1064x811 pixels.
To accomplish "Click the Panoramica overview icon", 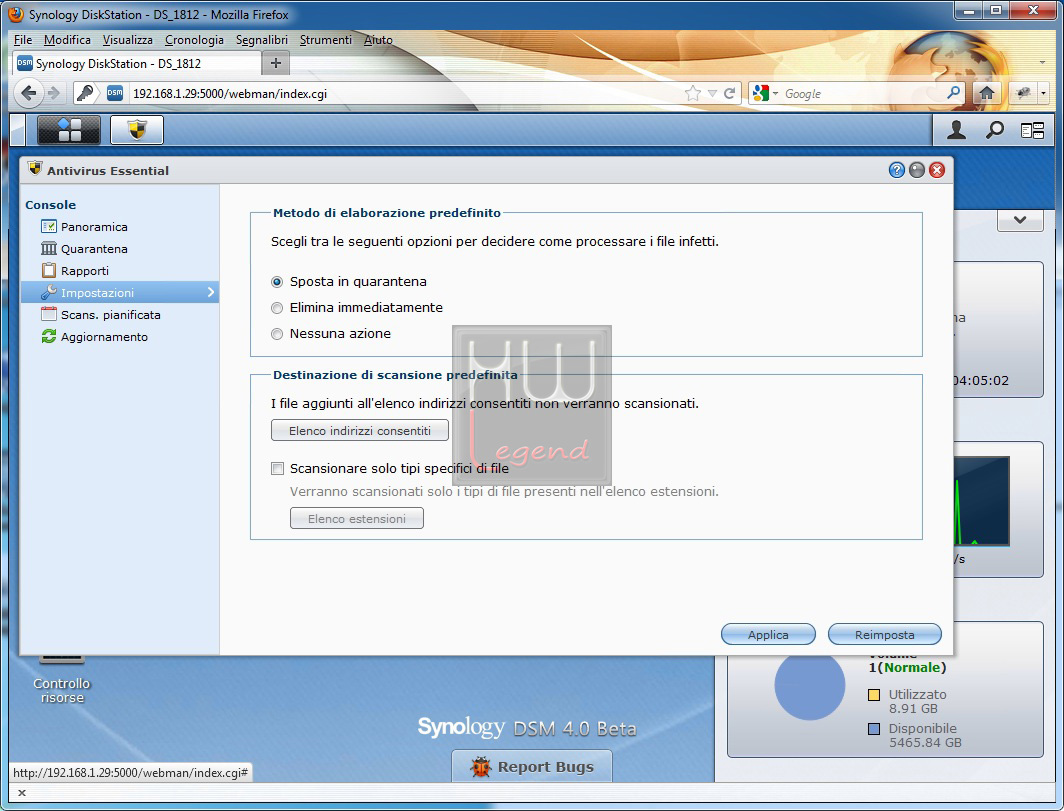I will [49, 227].
